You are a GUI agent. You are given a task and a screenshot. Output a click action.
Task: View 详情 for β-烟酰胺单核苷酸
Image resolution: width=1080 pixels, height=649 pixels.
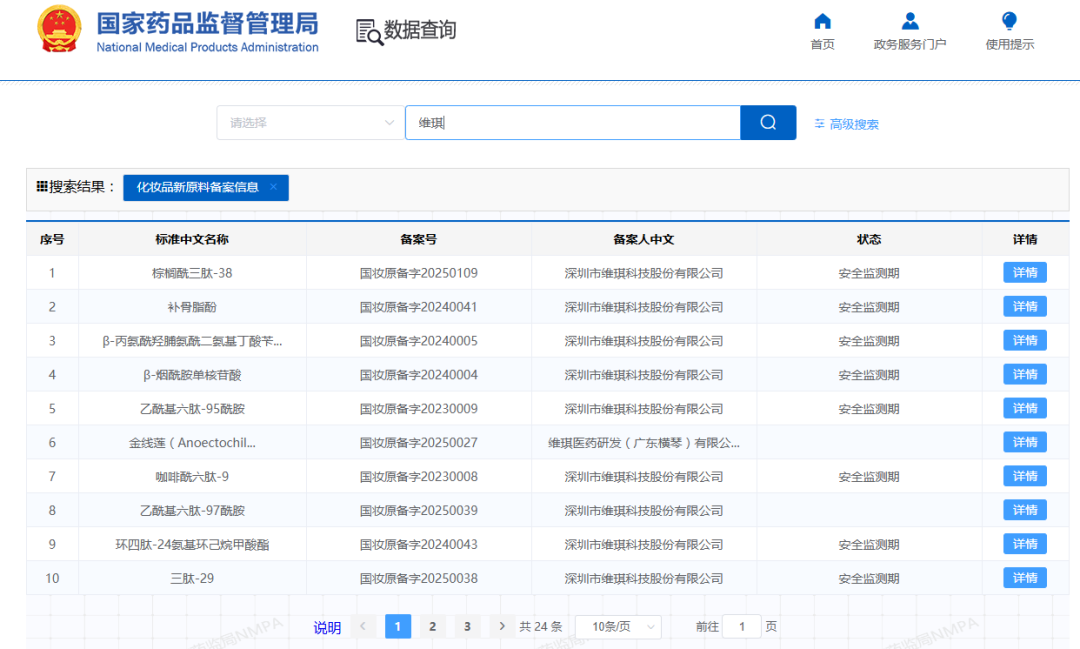click(1025, 375)
